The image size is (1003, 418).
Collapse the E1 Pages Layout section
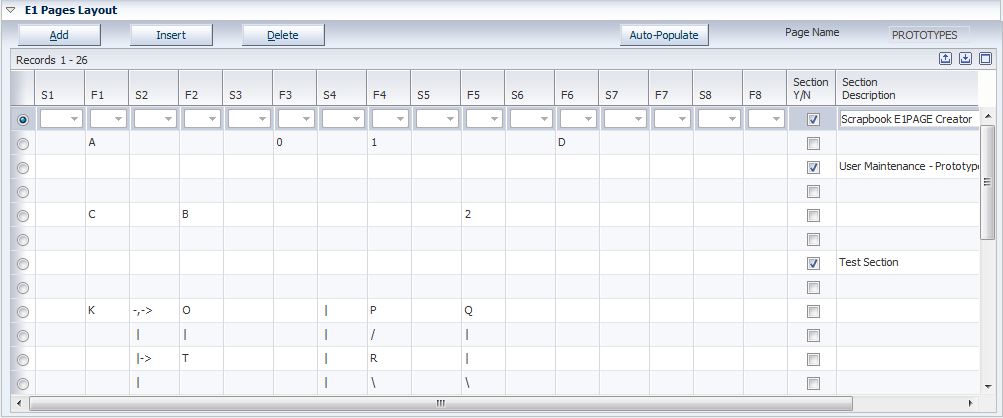[x=10, y=10]
